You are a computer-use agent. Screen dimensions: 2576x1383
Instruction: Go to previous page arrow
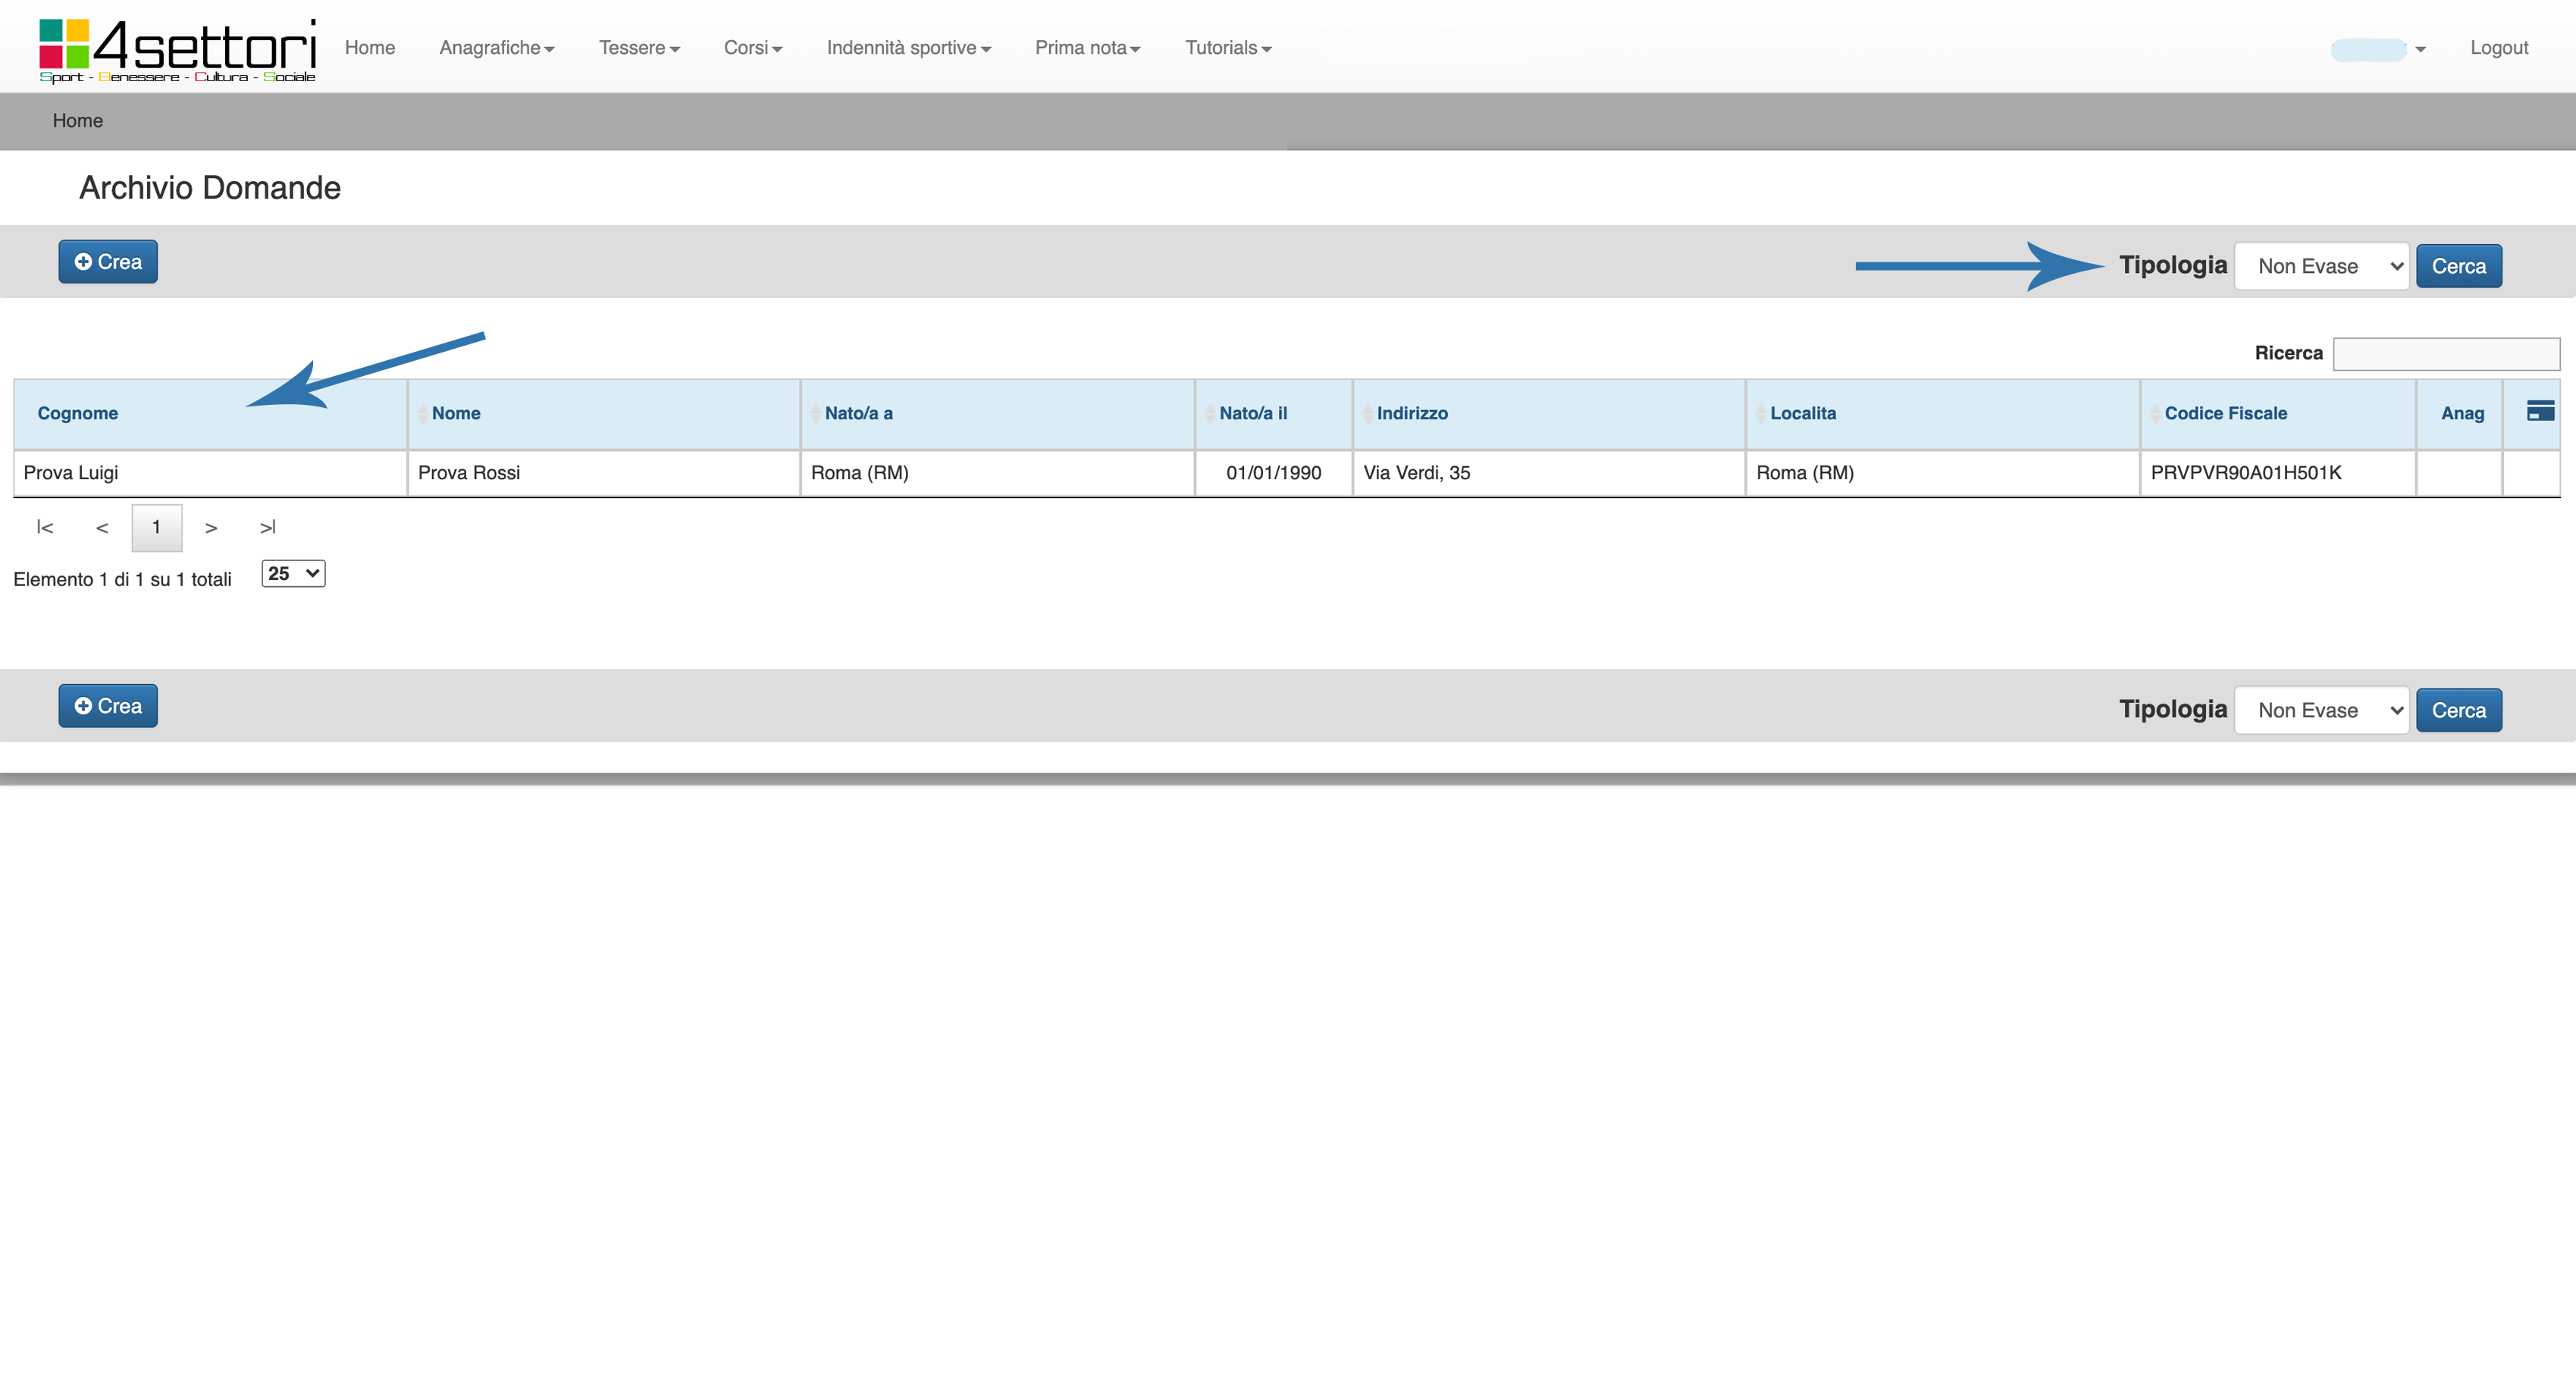(x=102, y=528)
